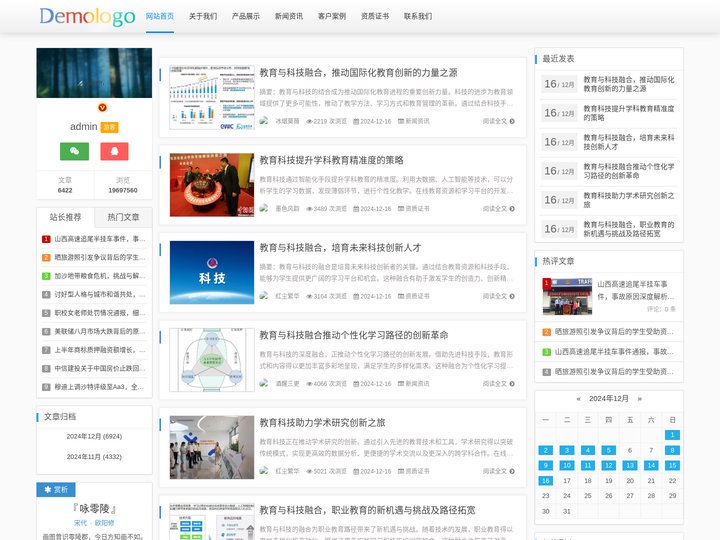720x540 pixels.
Task: Open article 教育与科技融合推动个性化学习路径的创新革命
Action: (x=354, y=335)
